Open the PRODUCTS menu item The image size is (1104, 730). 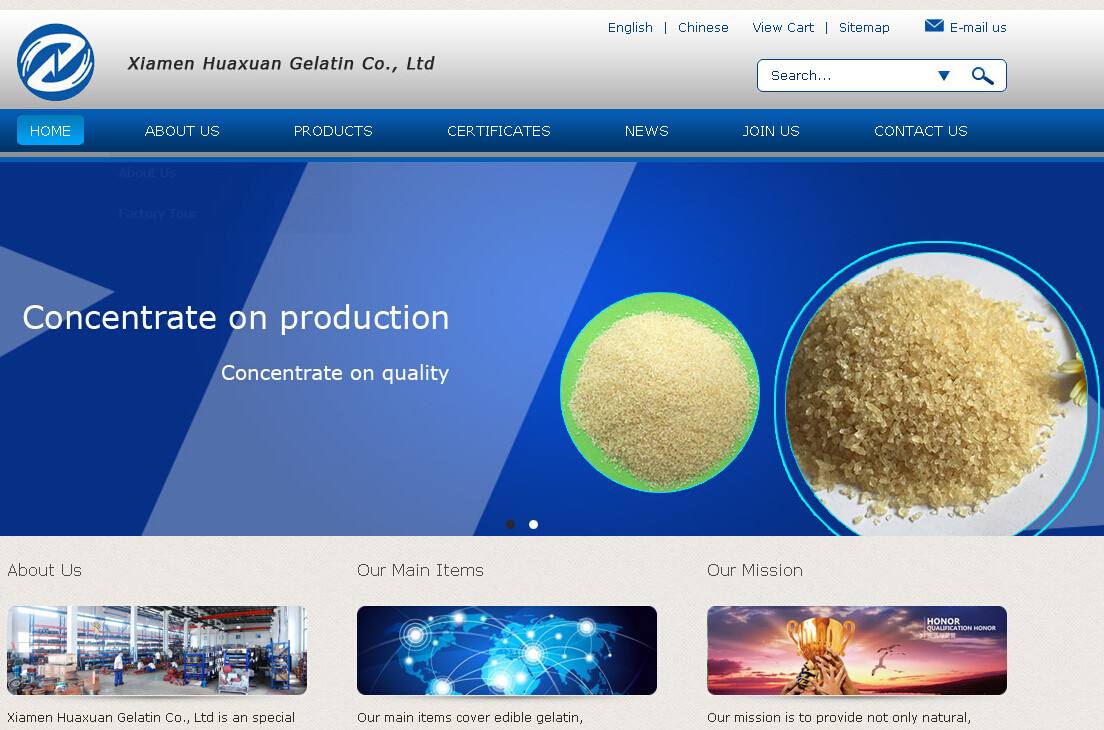pos(333,131)
